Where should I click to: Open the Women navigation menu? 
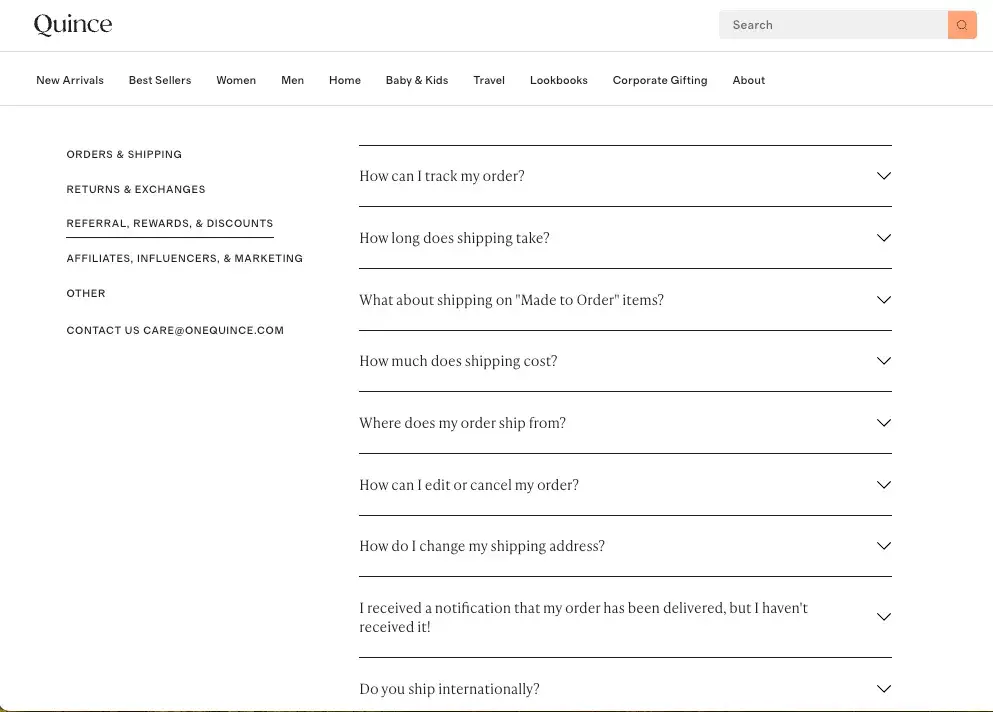point(236,80)
